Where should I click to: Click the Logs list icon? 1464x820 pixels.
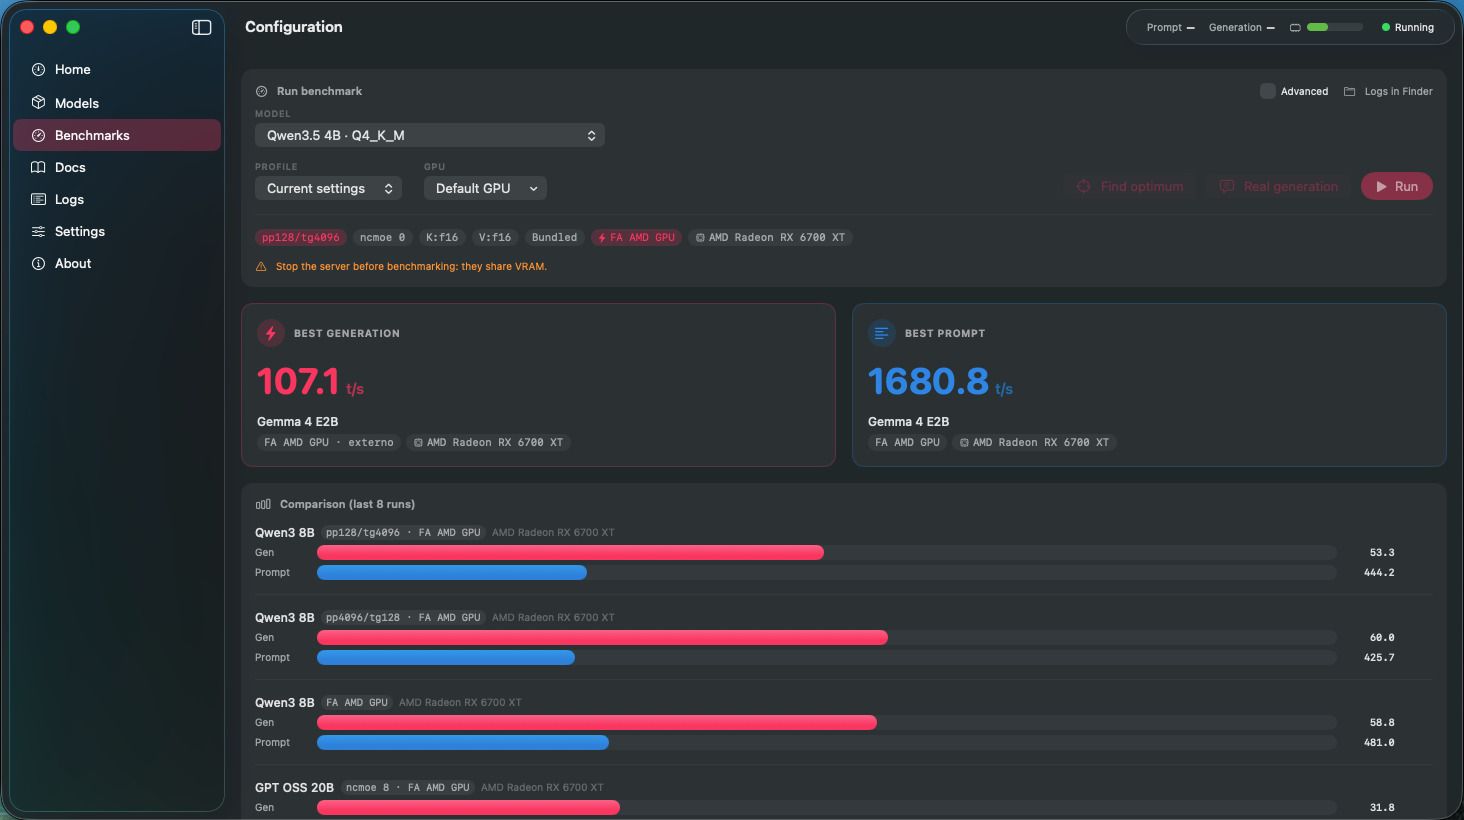tap(38, 199)
